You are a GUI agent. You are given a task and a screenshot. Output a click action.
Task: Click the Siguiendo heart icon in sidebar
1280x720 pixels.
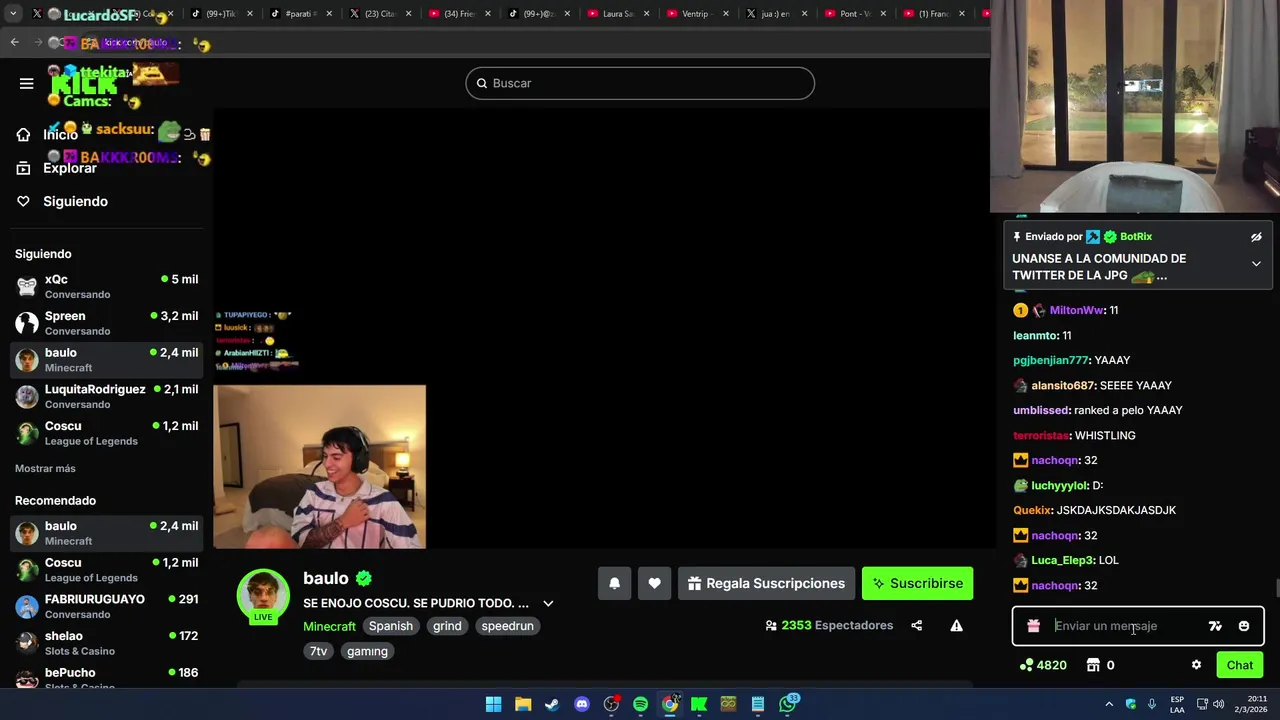tap(23, 201)
